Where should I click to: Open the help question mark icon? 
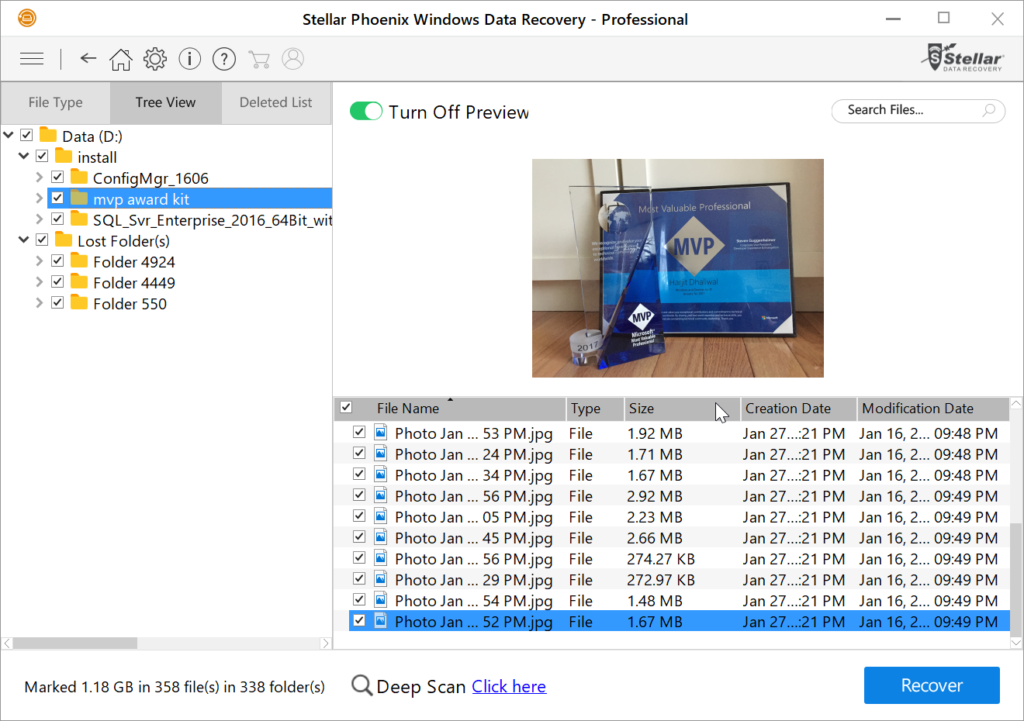(224, 59)
